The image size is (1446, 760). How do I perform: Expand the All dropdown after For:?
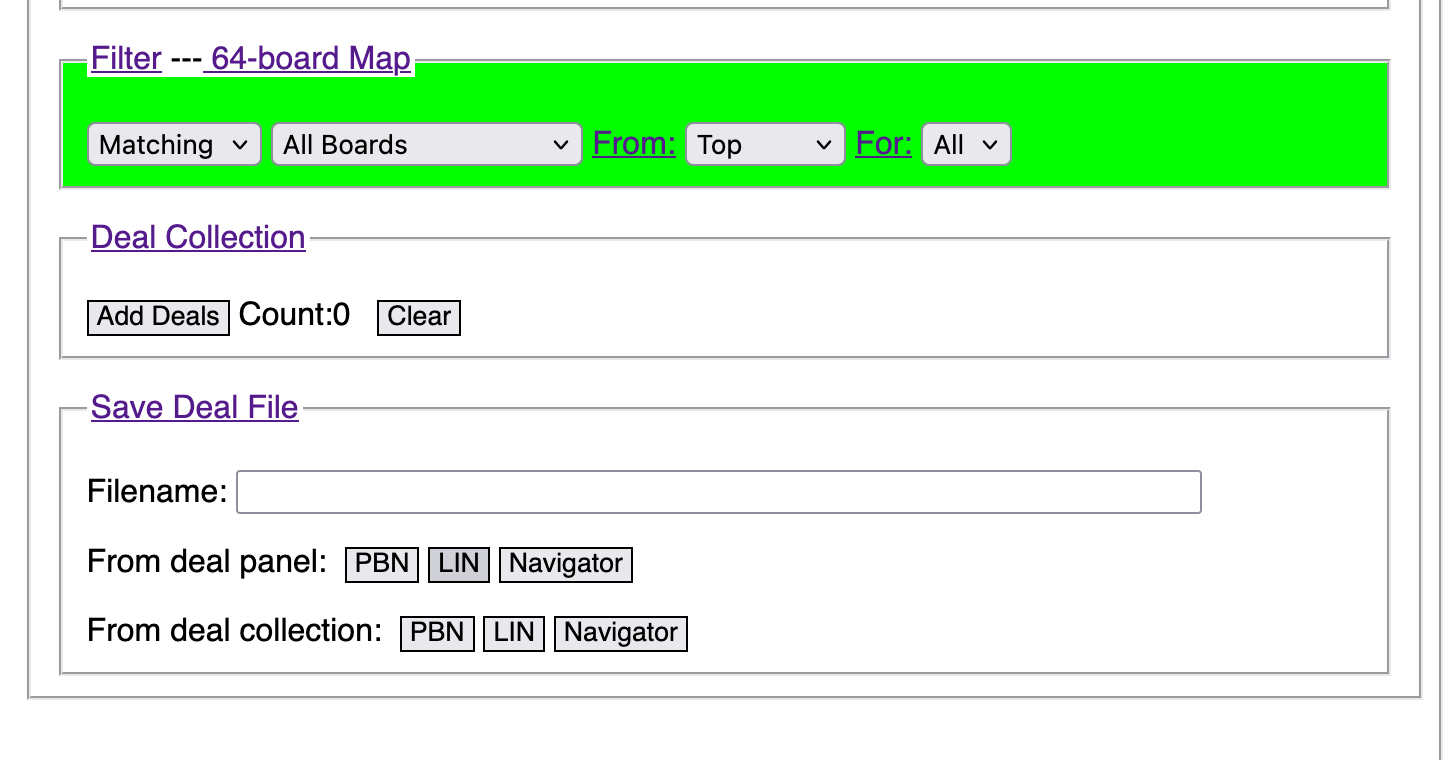click(966, 145)
